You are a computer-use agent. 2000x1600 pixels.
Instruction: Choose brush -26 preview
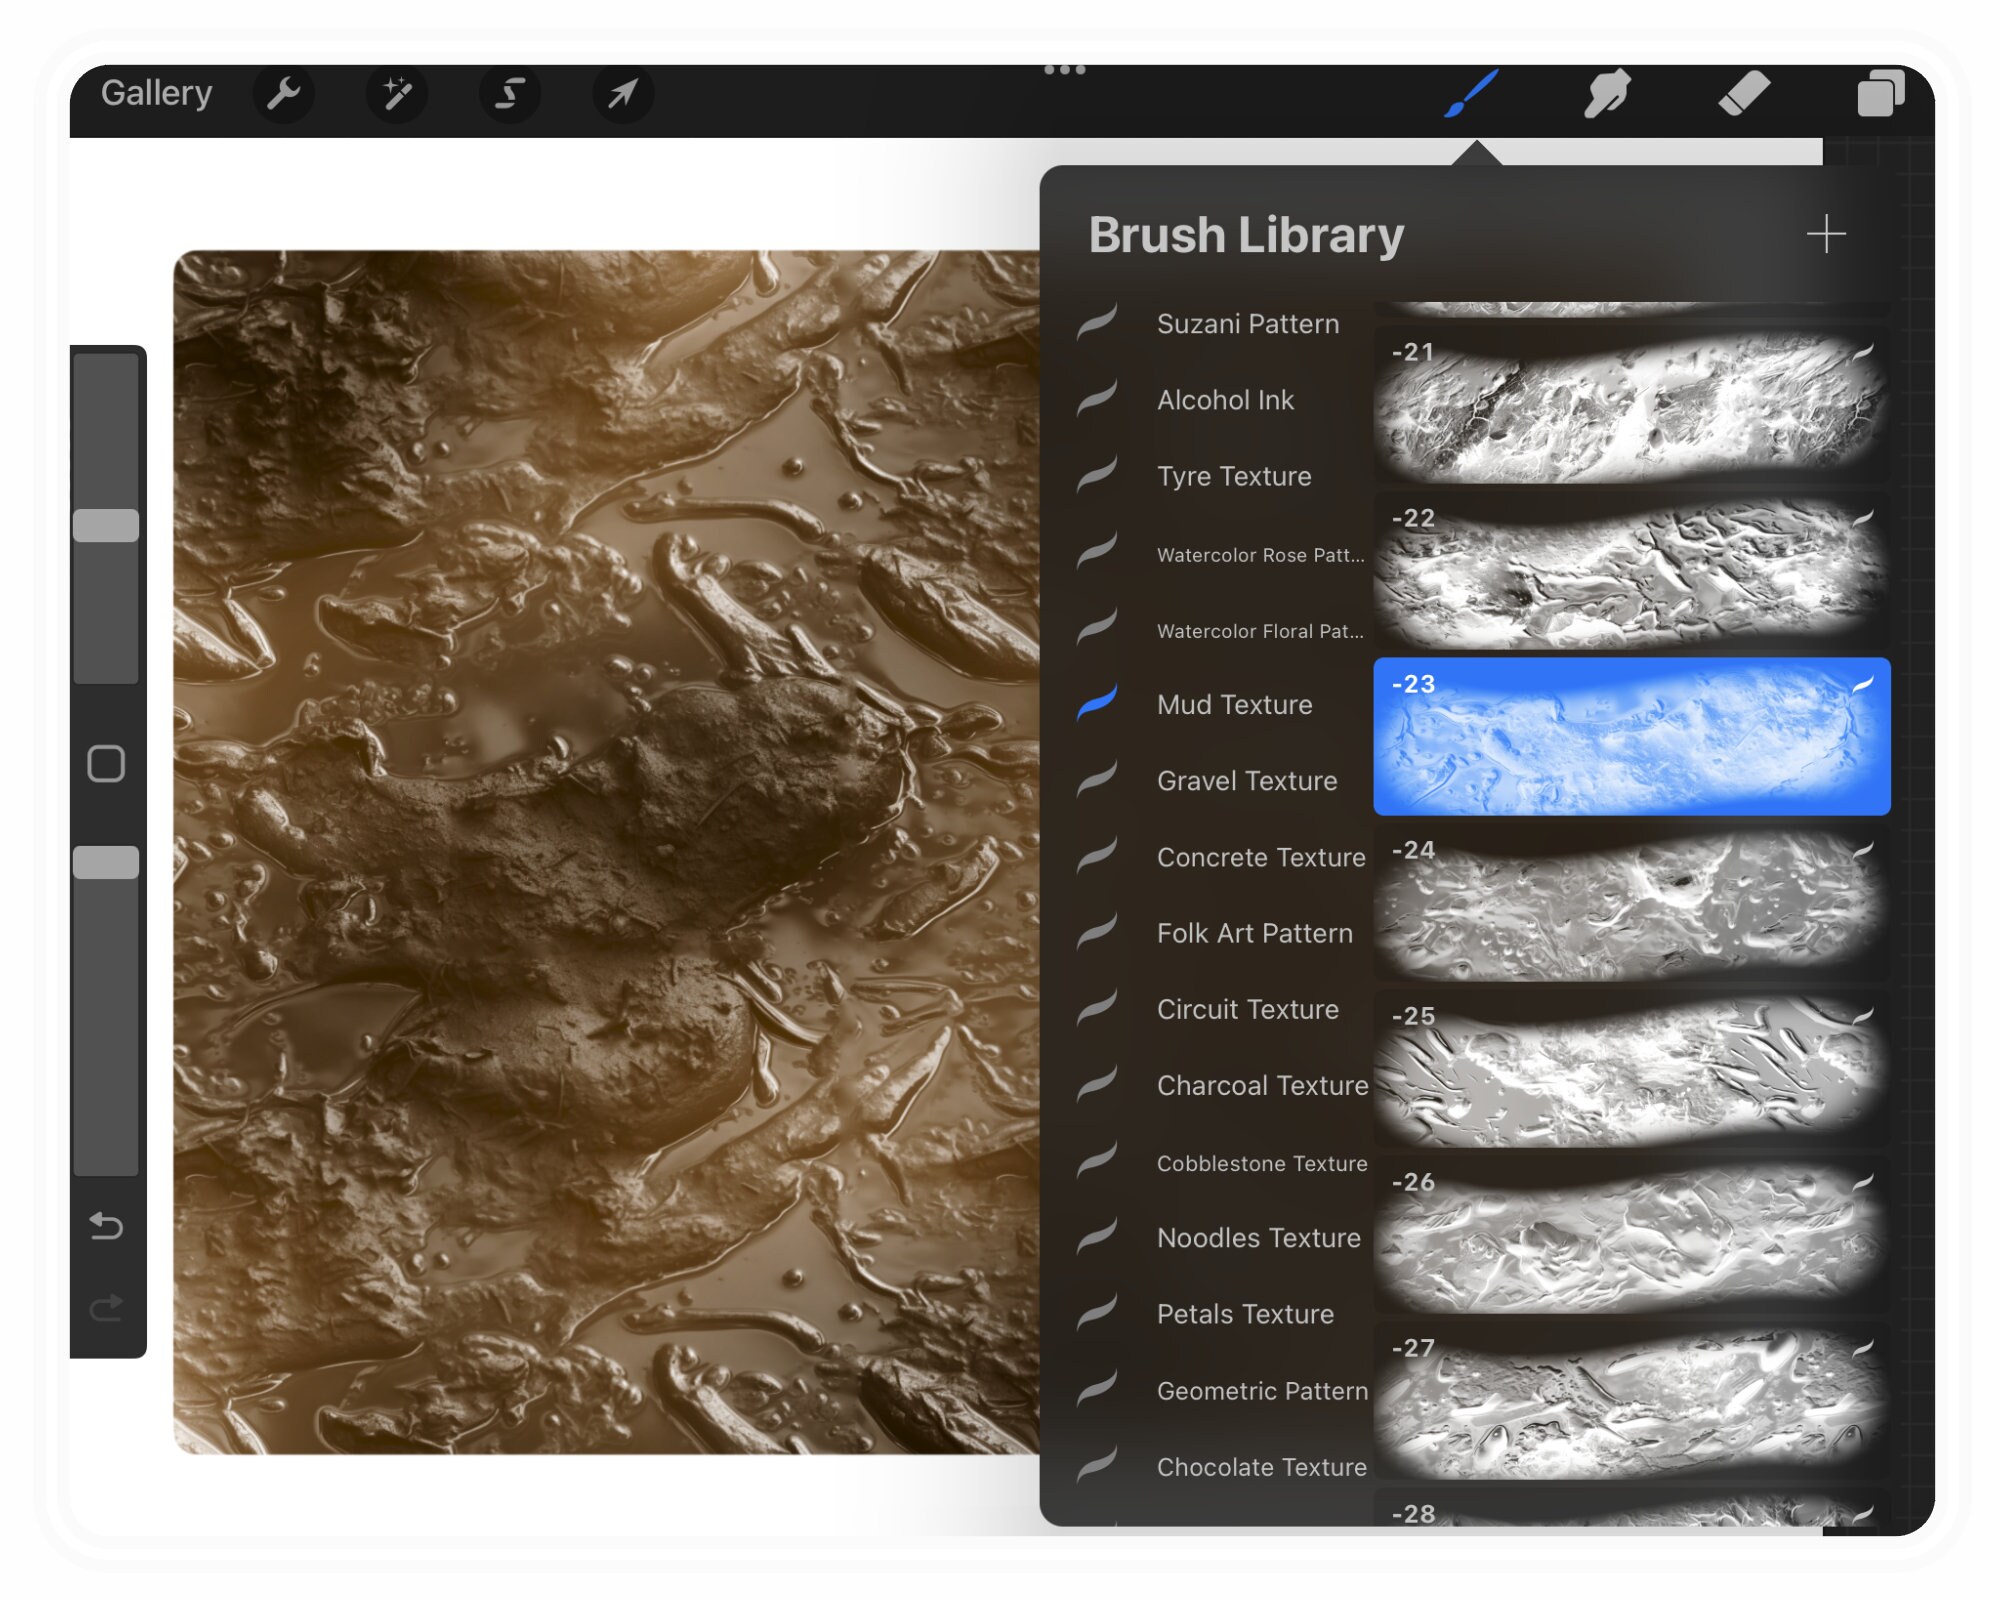[x=1631, y=1234]
